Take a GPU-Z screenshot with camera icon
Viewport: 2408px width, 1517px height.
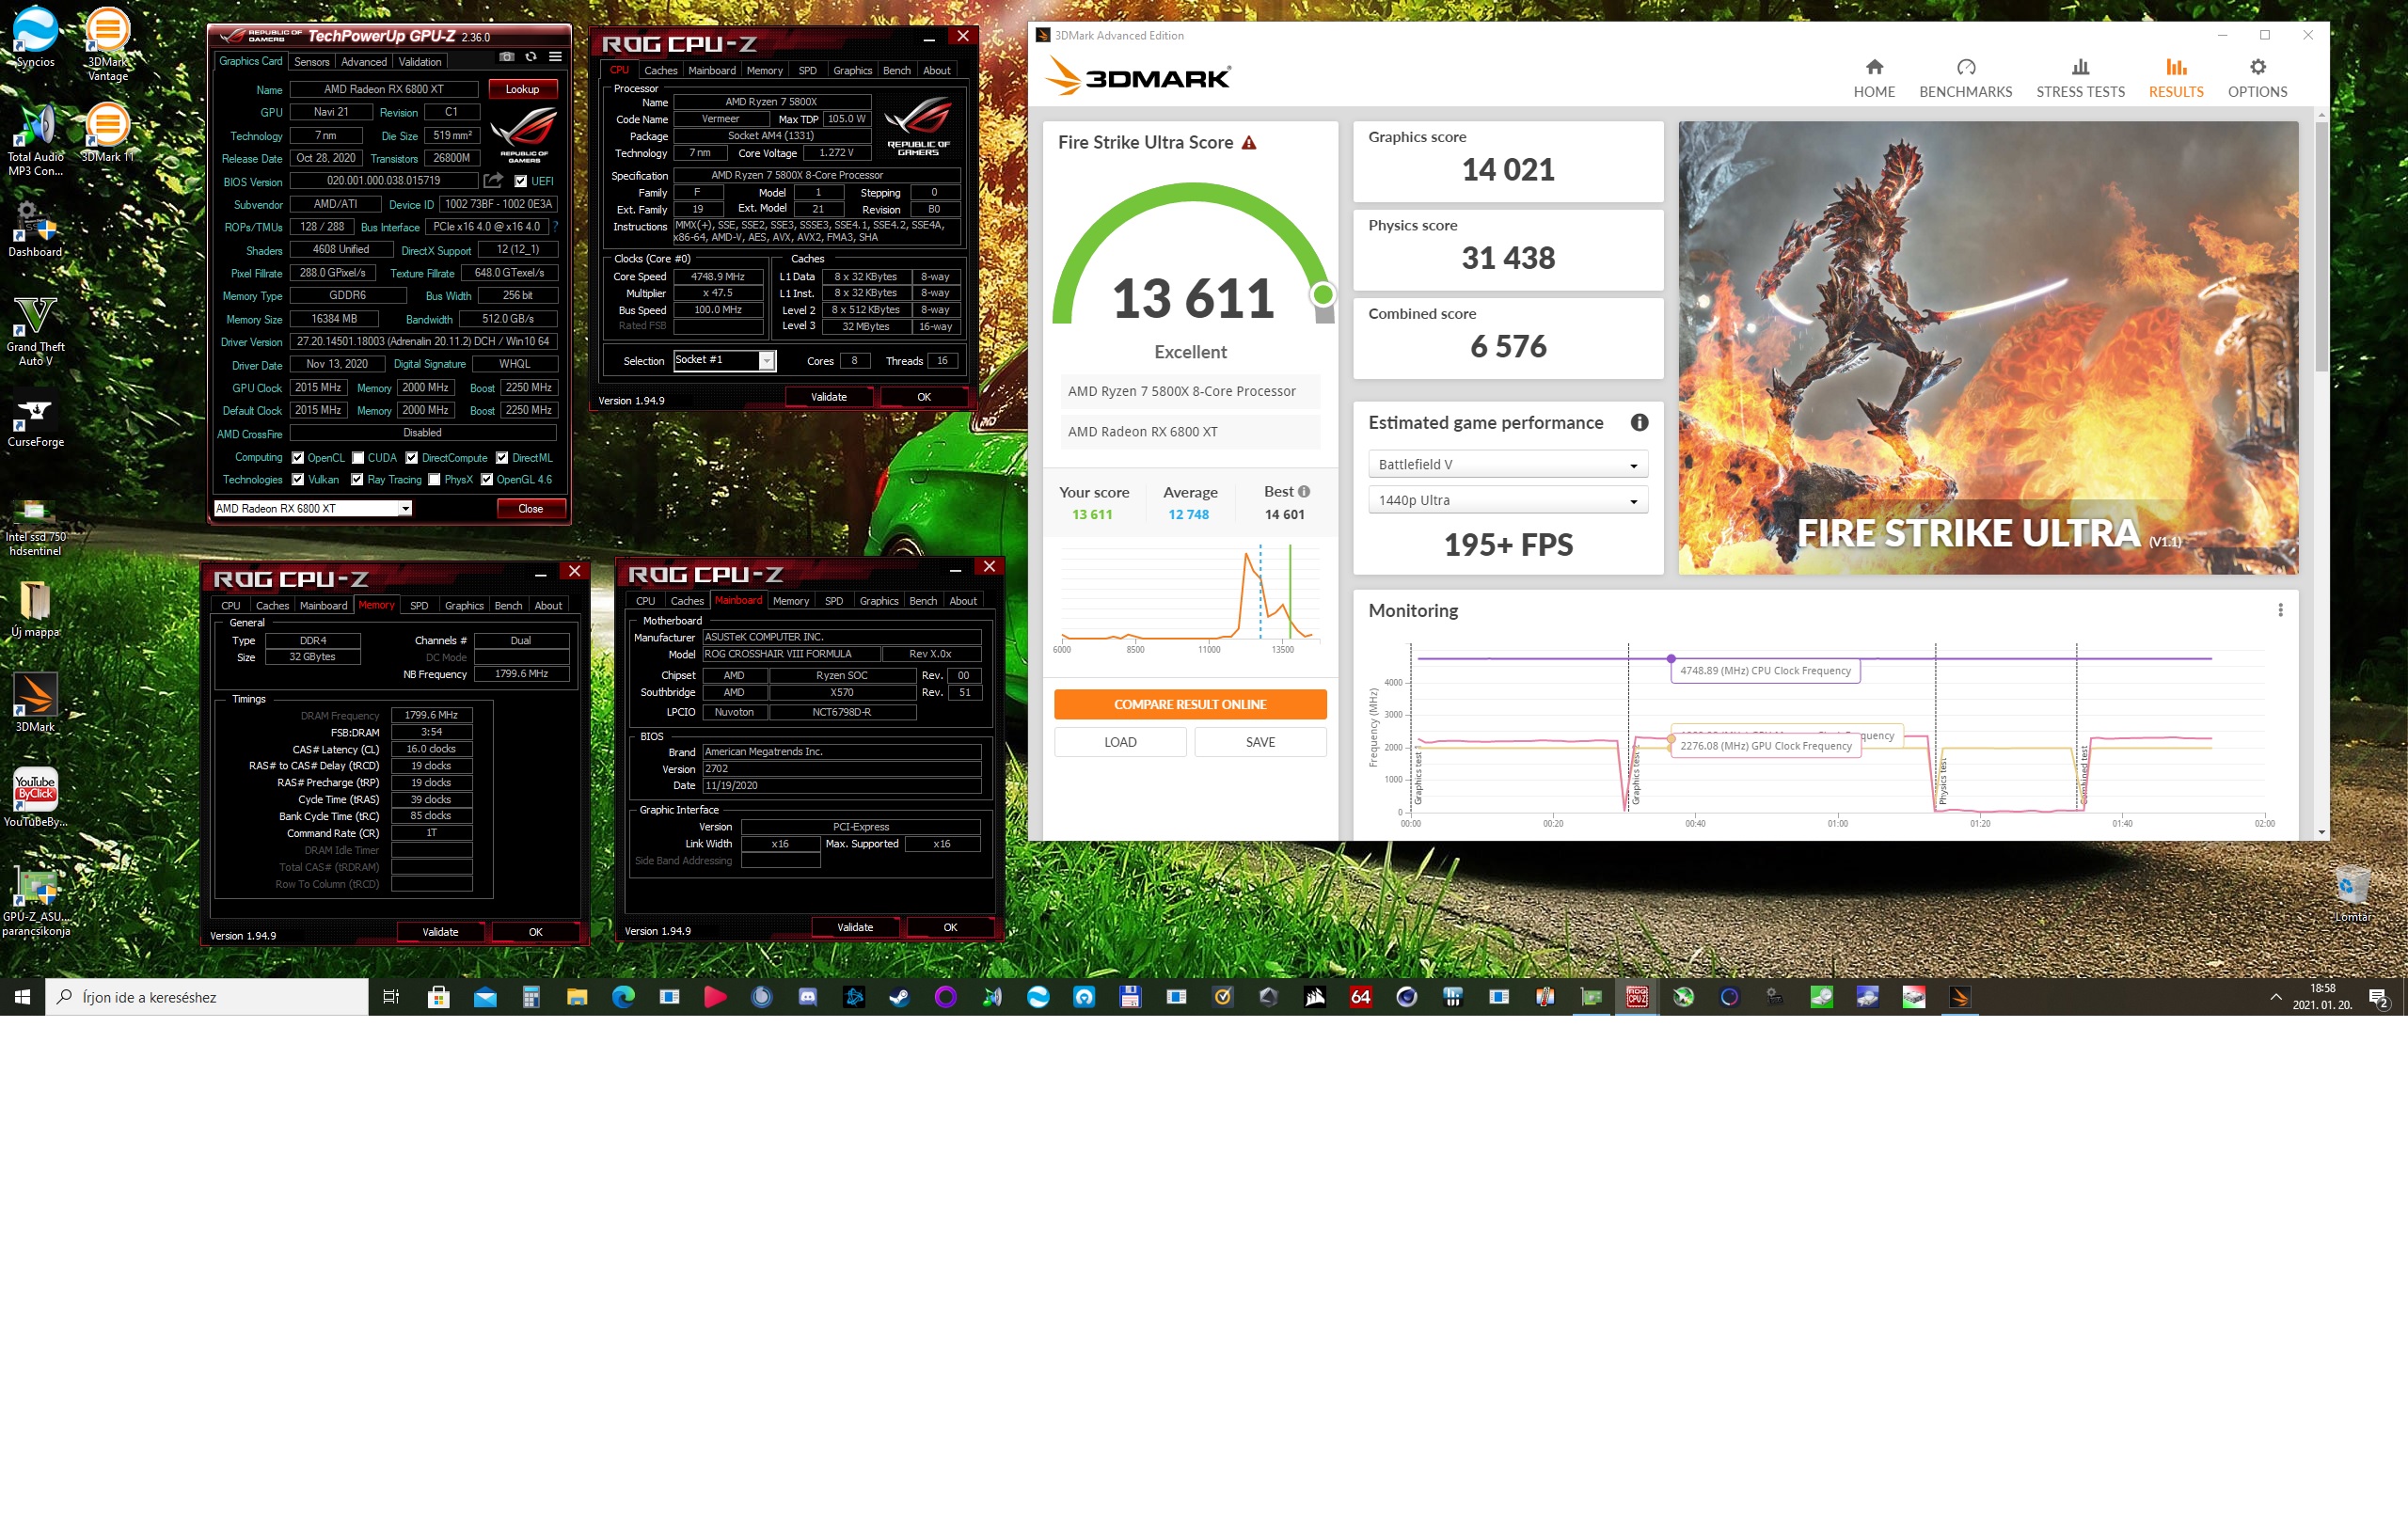pyautogui.click(x=507, y=57)
